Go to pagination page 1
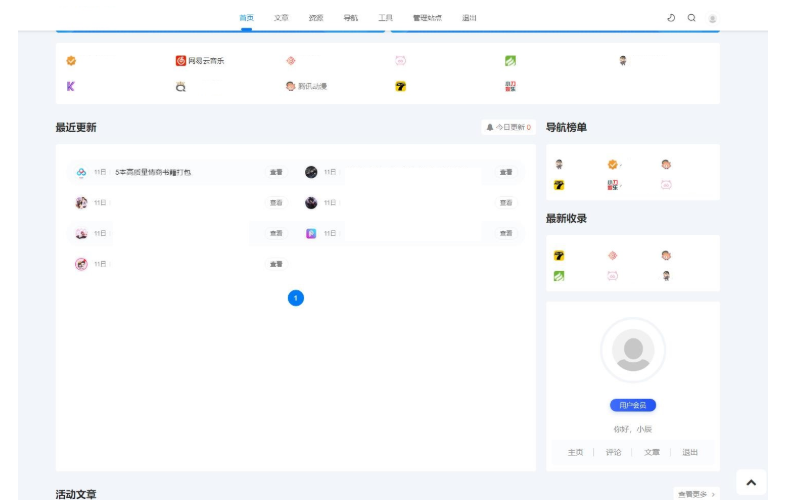 295,298
